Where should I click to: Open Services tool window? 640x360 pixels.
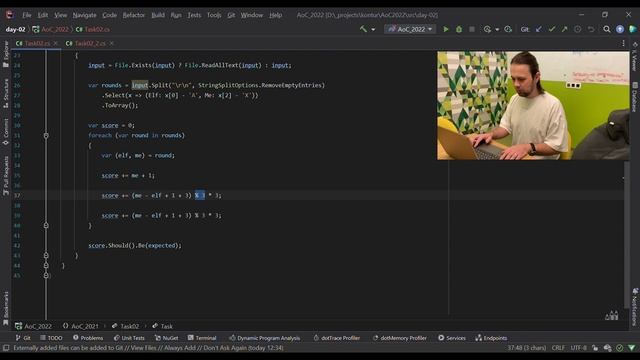pyautogui.click(x=452, y=338)
